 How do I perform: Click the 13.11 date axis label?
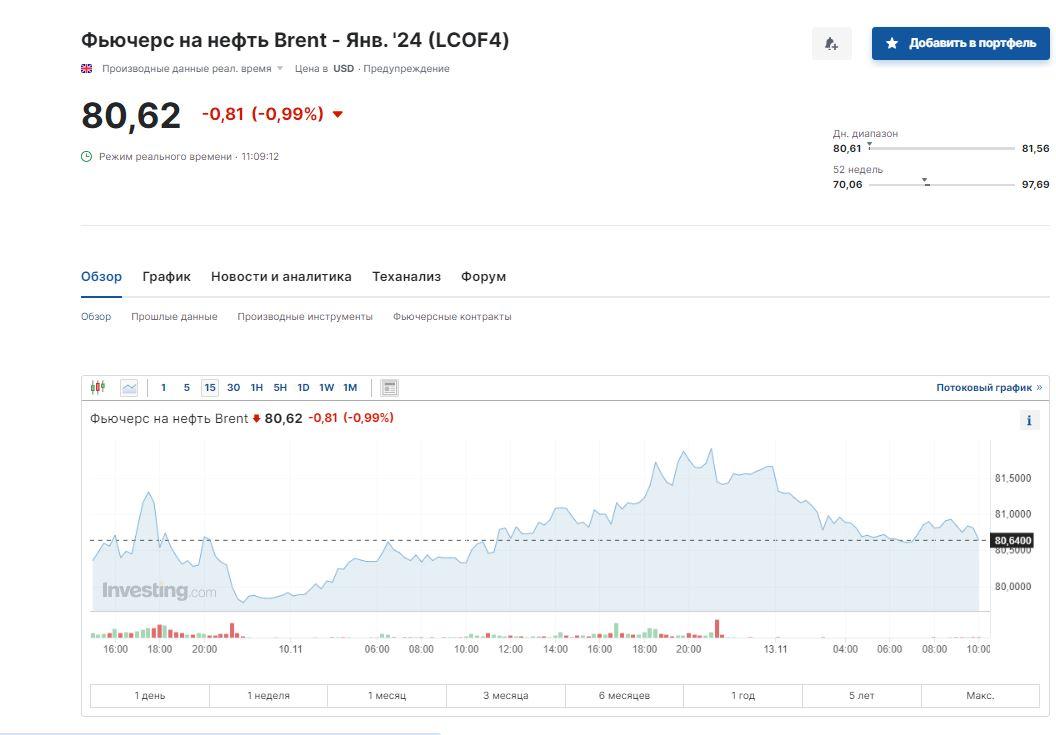[775, 649]
